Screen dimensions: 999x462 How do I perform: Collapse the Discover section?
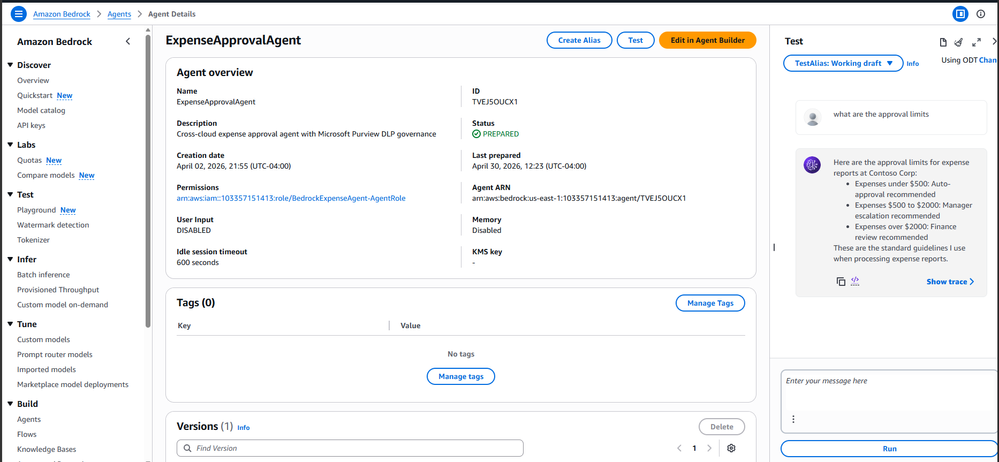pyautogui.click(x=10, y=65)
